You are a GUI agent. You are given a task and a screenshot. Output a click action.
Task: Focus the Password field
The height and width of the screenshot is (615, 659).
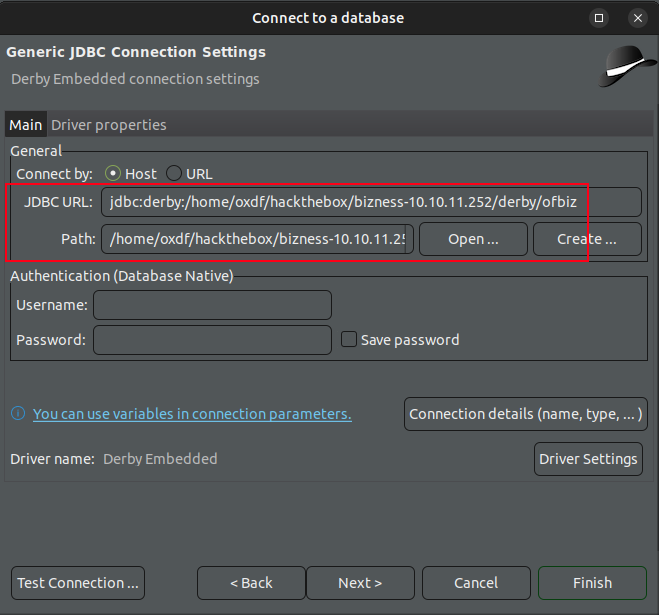click(212, 340)
